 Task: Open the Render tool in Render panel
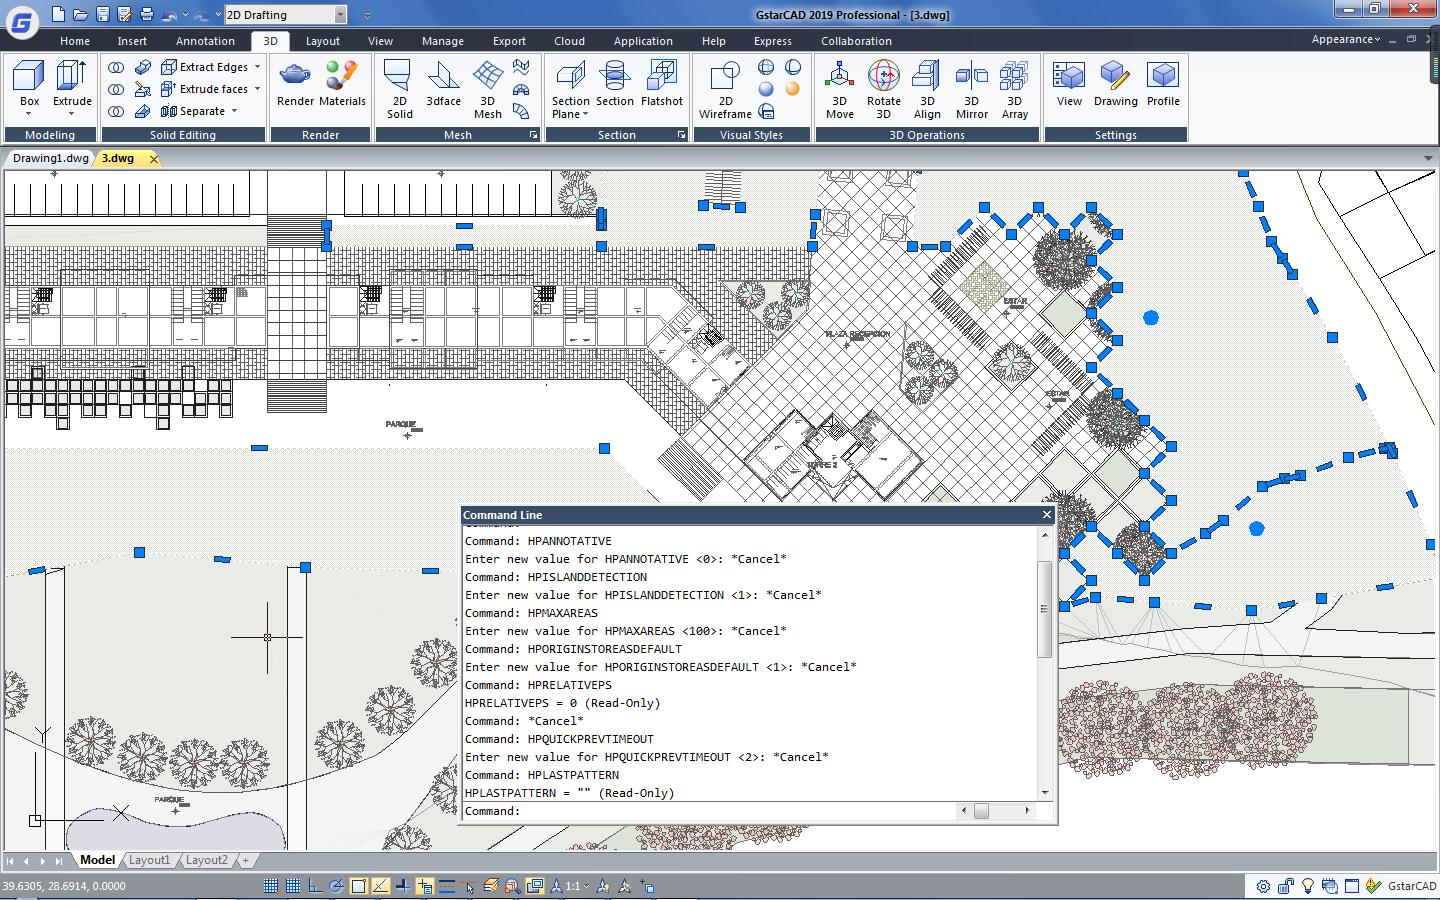click(293, 85)
